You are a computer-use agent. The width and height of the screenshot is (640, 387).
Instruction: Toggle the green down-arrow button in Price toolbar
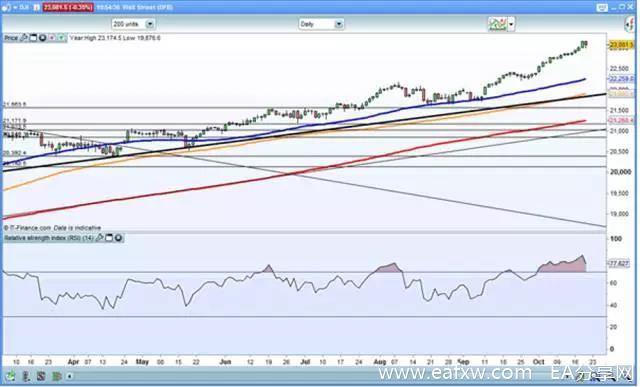[x=61, y=38]
